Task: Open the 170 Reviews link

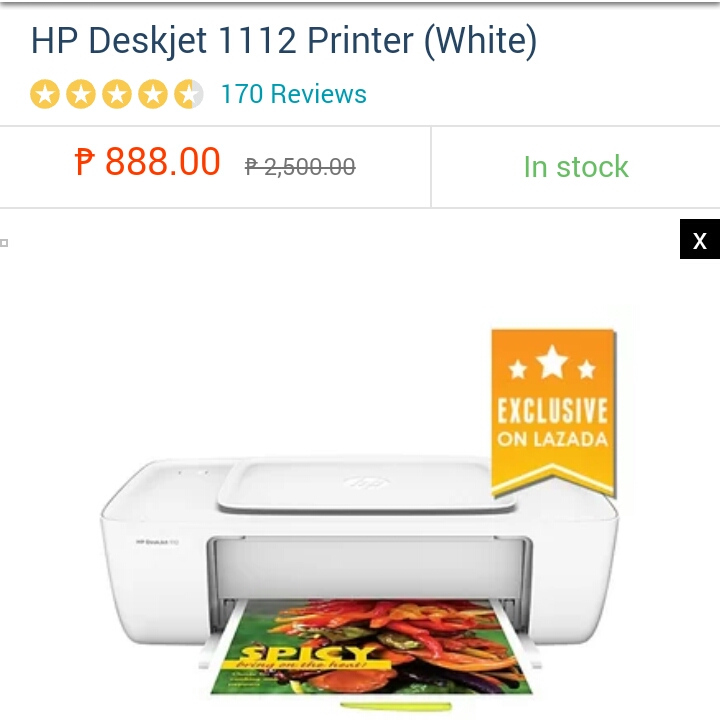Action: coord(293,94)
